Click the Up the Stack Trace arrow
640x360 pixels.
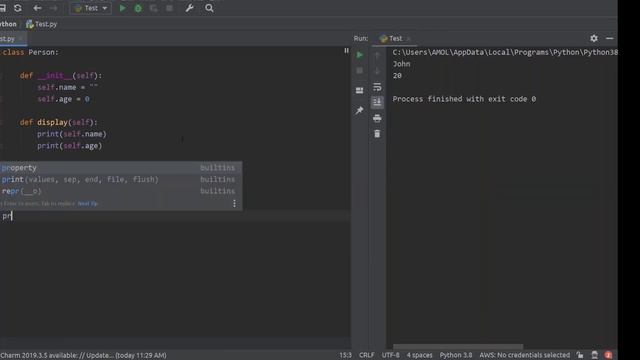click(377, 55)
